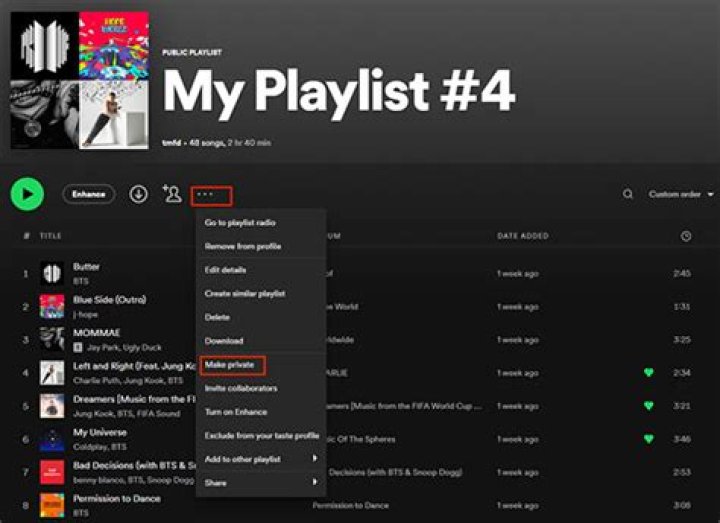This screenshot has width=720, height=523.
Task: Select Make private from the menu
Action: (x=228, y=365)
